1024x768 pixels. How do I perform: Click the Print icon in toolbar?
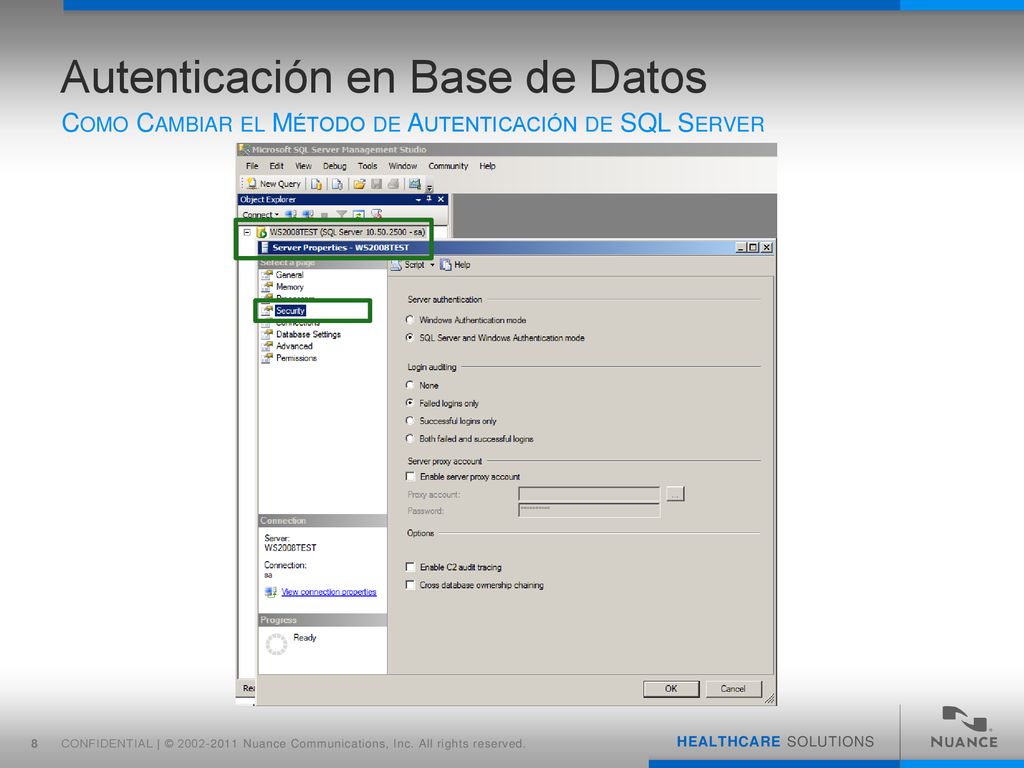[393, 184]
